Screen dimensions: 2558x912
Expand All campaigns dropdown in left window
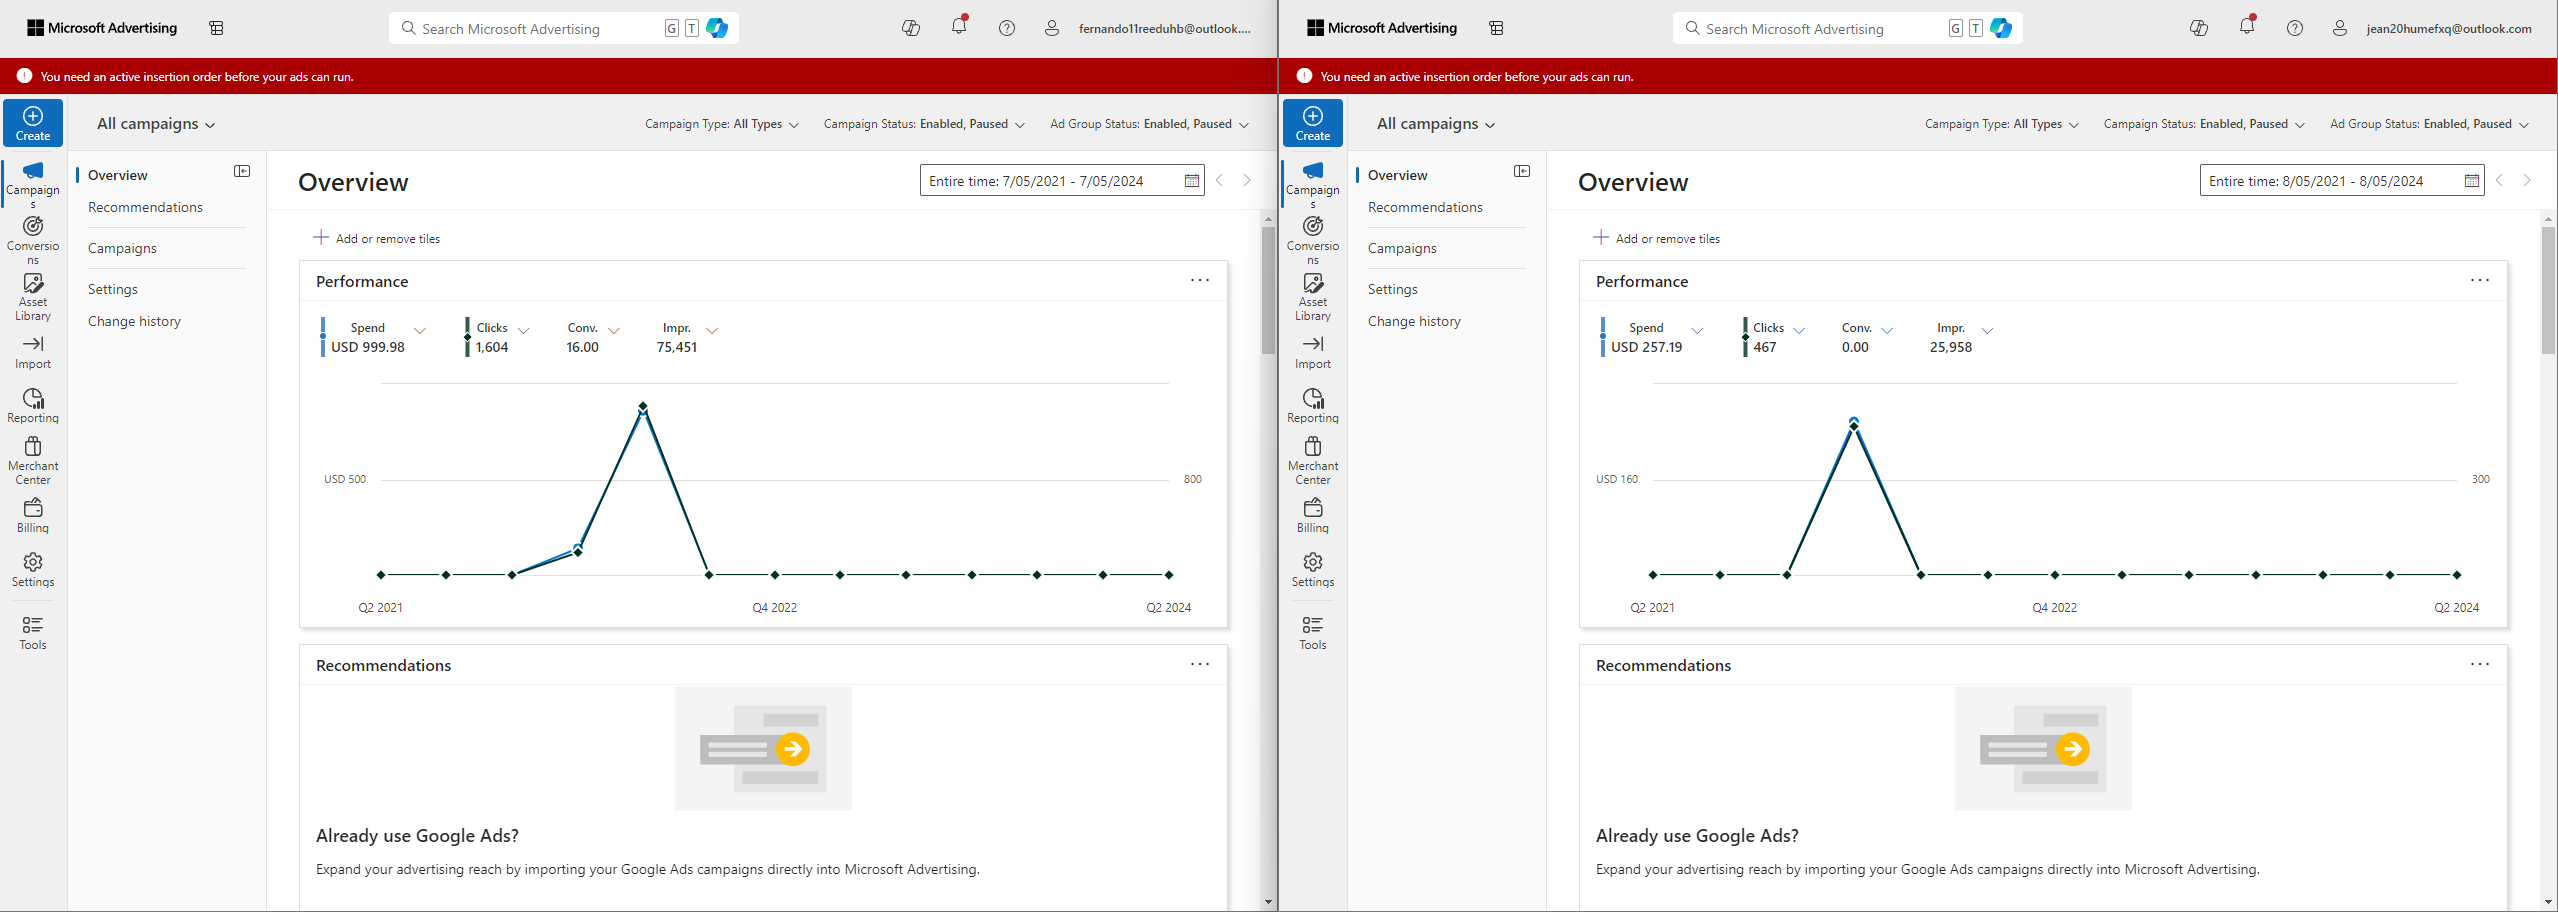tap(156, 124)
